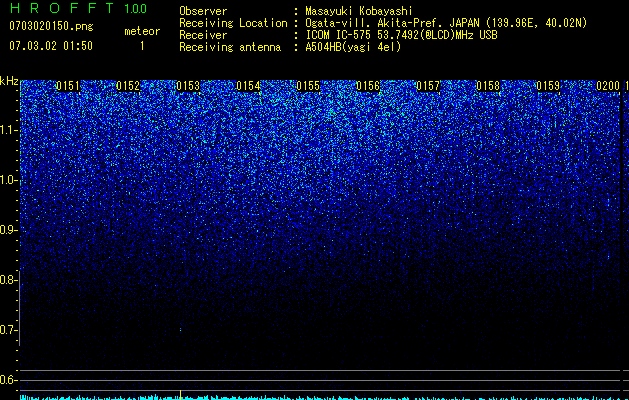Screen dimensions: 629x400
Task: Click the Receiver field label
Action: coord(203,35)
